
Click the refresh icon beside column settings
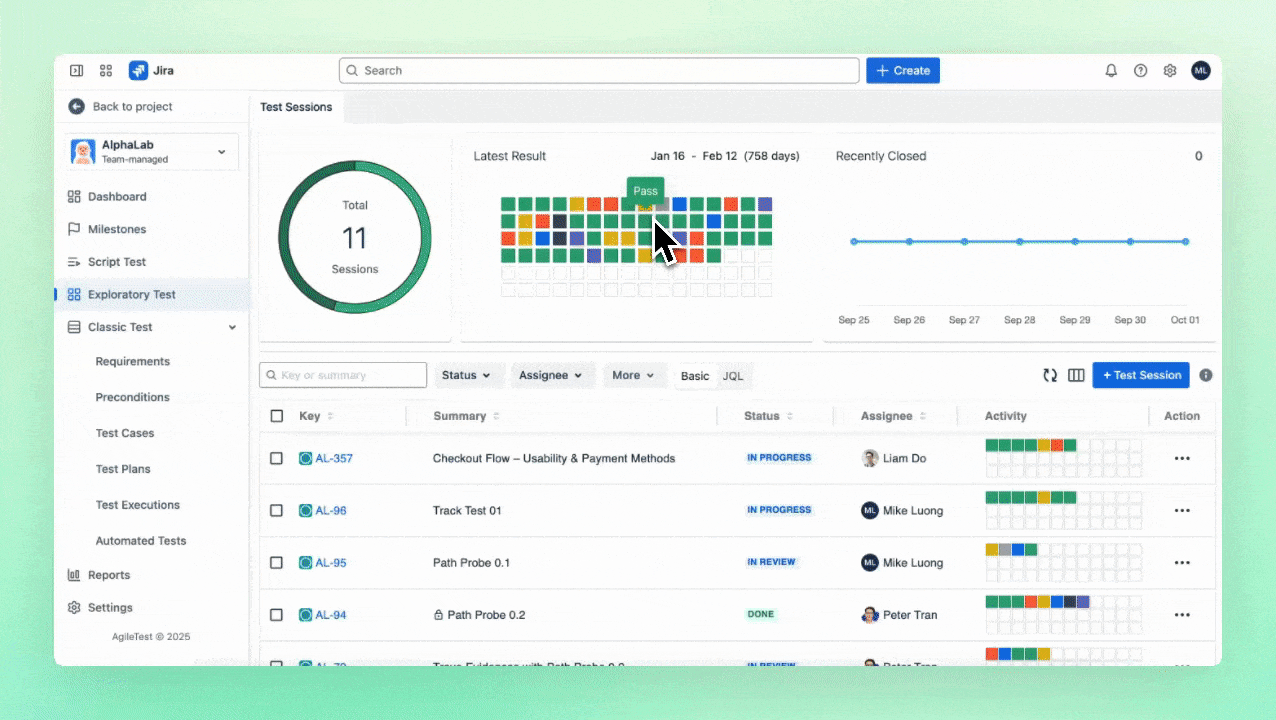1050,375
